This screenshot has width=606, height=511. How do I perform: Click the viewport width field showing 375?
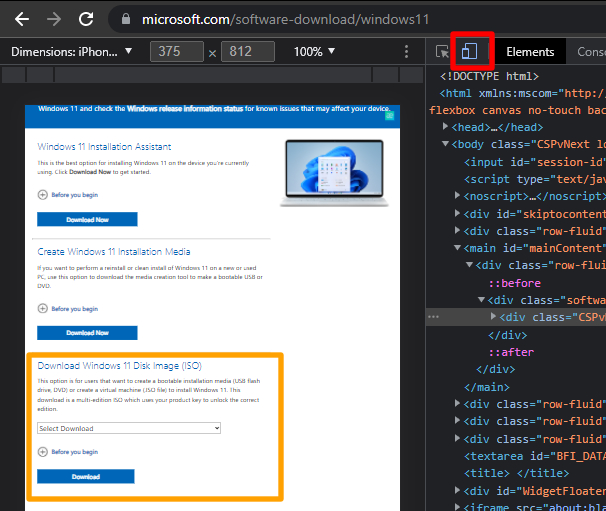click(177, 51)
